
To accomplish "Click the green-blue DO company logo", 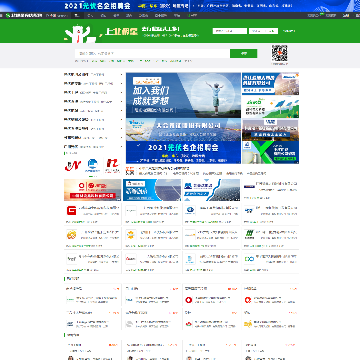I will [x=249, y=259].
